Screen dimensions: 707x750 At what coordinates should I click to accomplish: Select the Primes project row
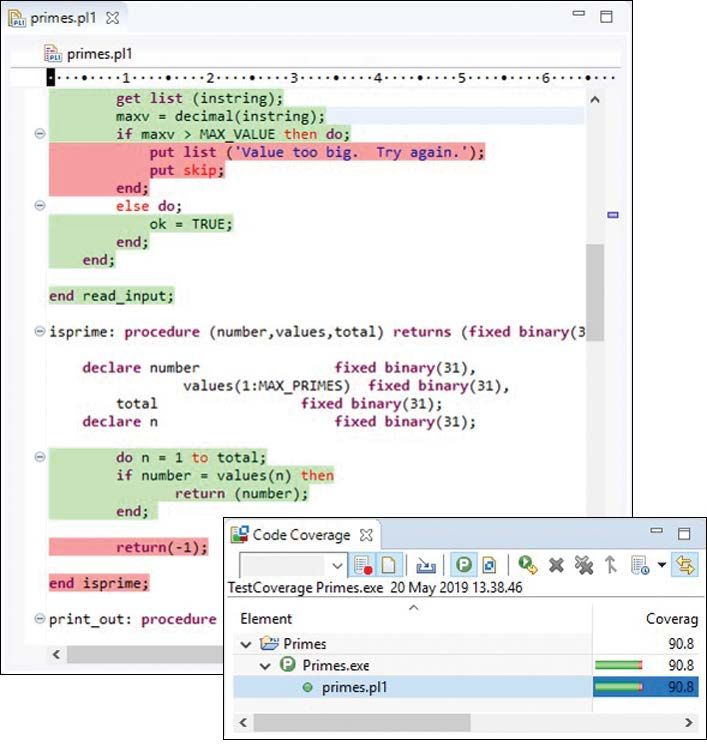[465, 644]
